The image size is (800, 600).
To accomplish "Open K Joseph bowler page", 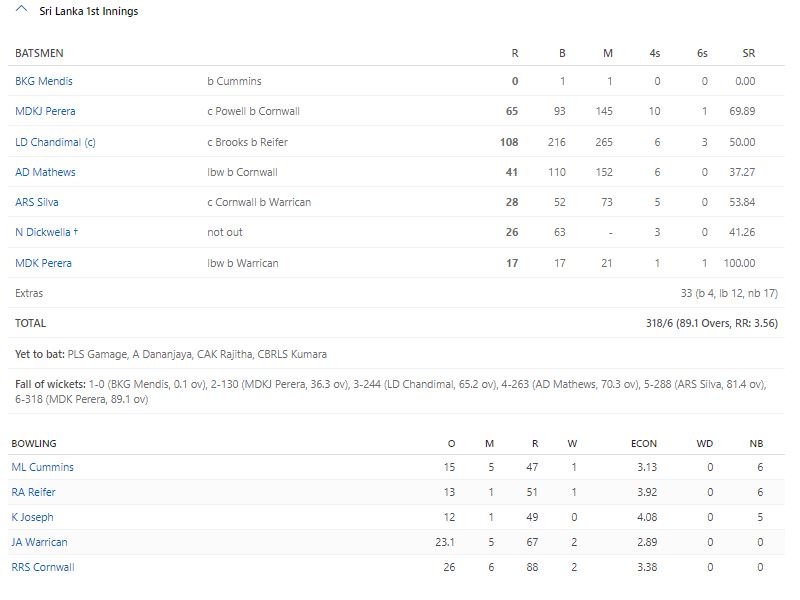I will tap(32, 517).
